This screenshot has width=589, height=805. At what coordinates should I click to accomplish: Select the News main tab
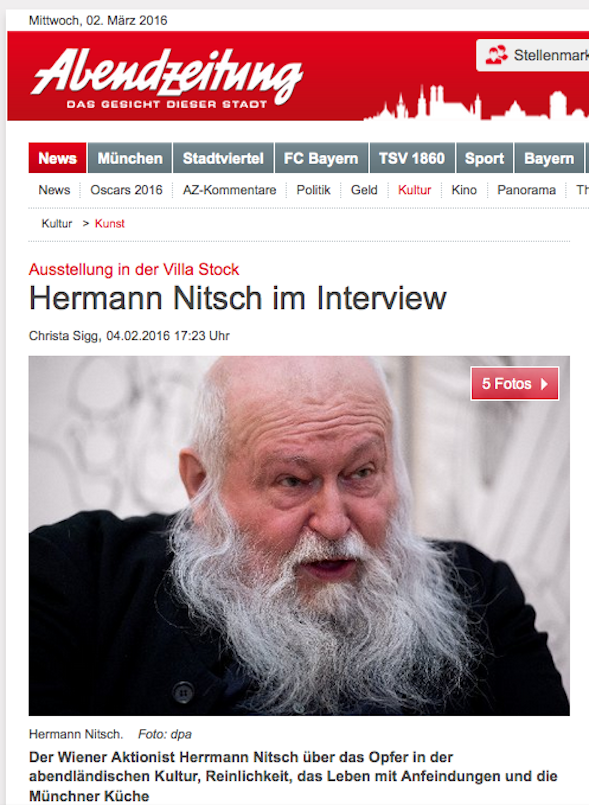click(x=58, y=158)
